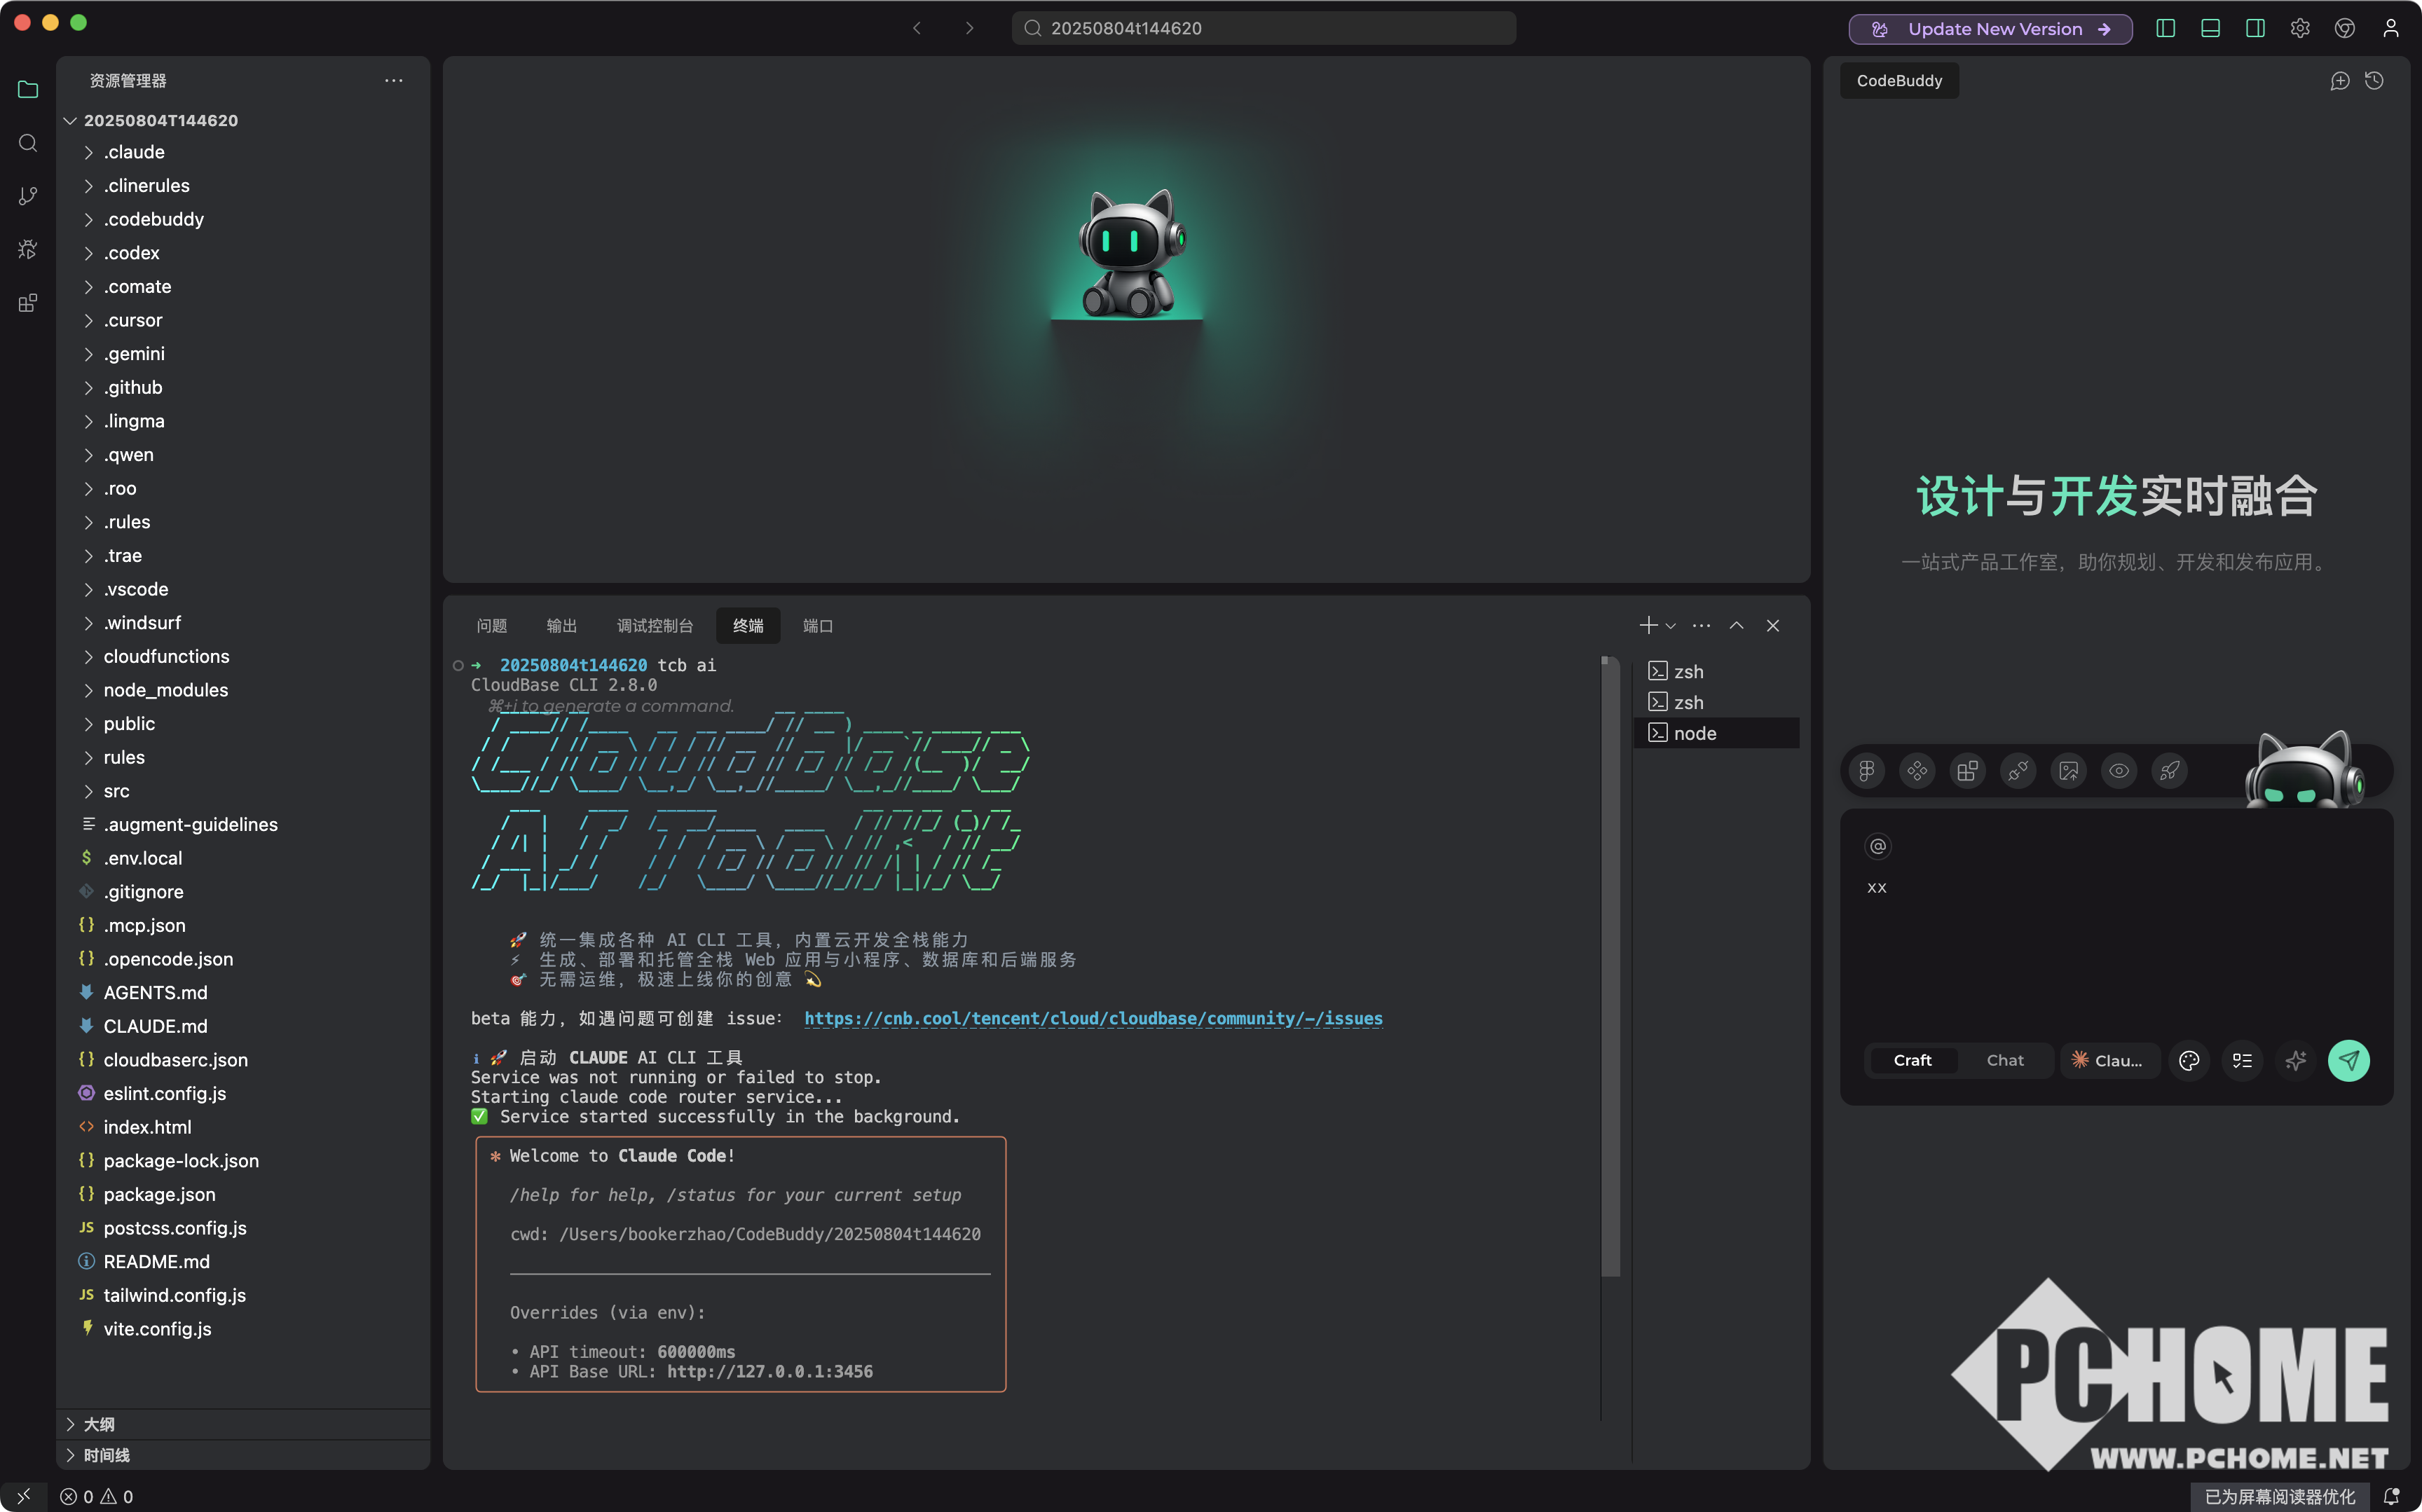This screenshot has width=2422, height=1512.
Task: Click the @ mention context button
Action: (x=1878, y=847)
